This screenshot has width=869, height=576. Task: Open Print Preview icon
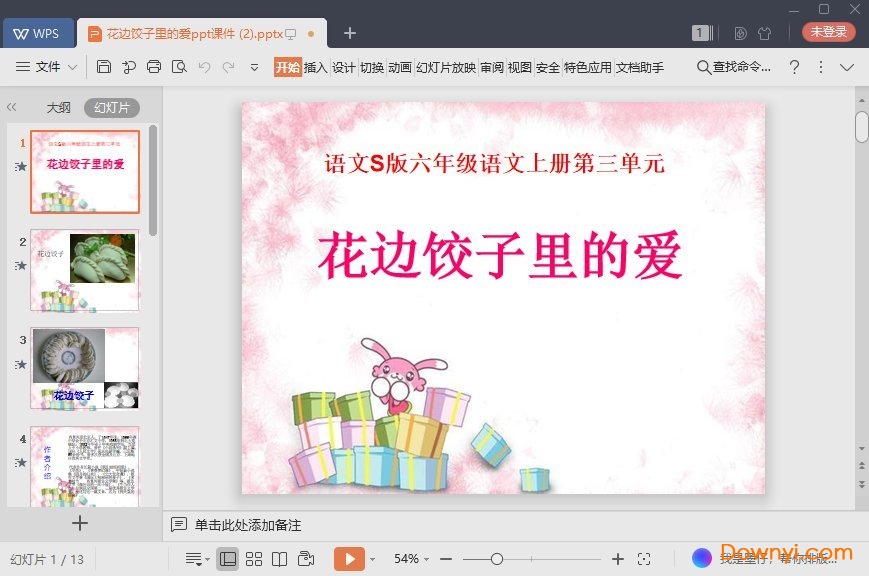pos(179,66)
